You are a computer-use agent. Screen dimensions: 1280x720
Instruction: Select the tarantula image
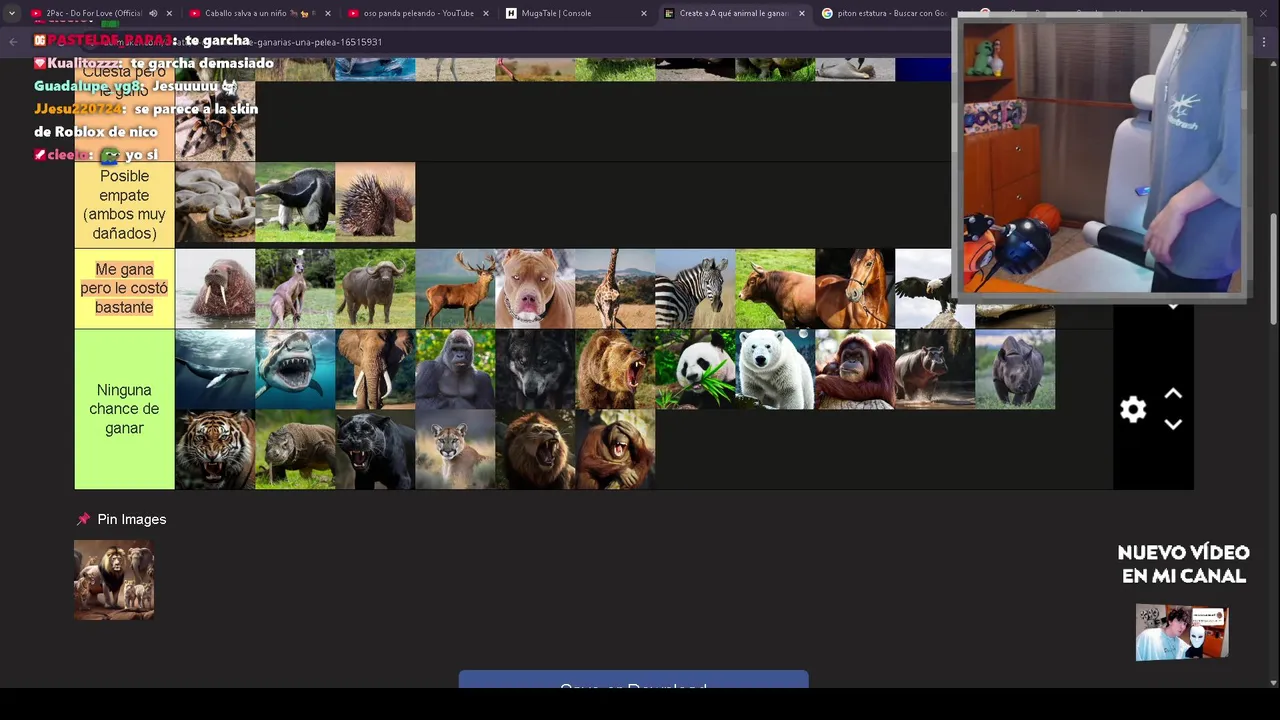[x=215, y=121]
